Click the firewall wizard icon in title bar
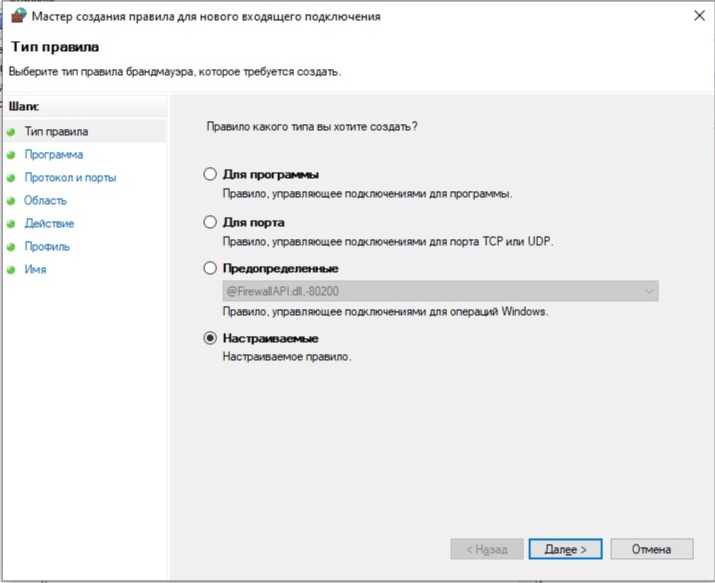Viewport: 715px width, 583px height. [x=19, y=15]
